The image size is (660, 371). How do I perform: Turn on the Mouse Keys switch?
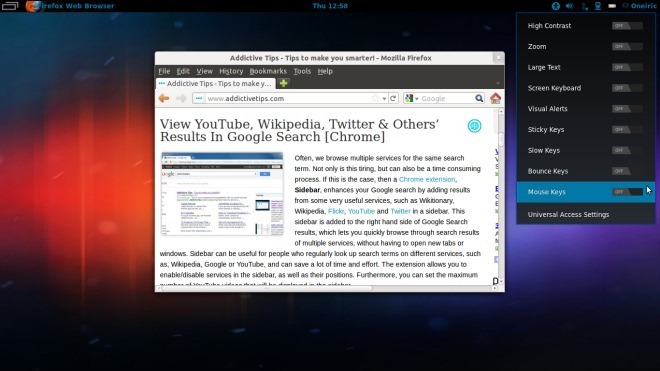627,192
